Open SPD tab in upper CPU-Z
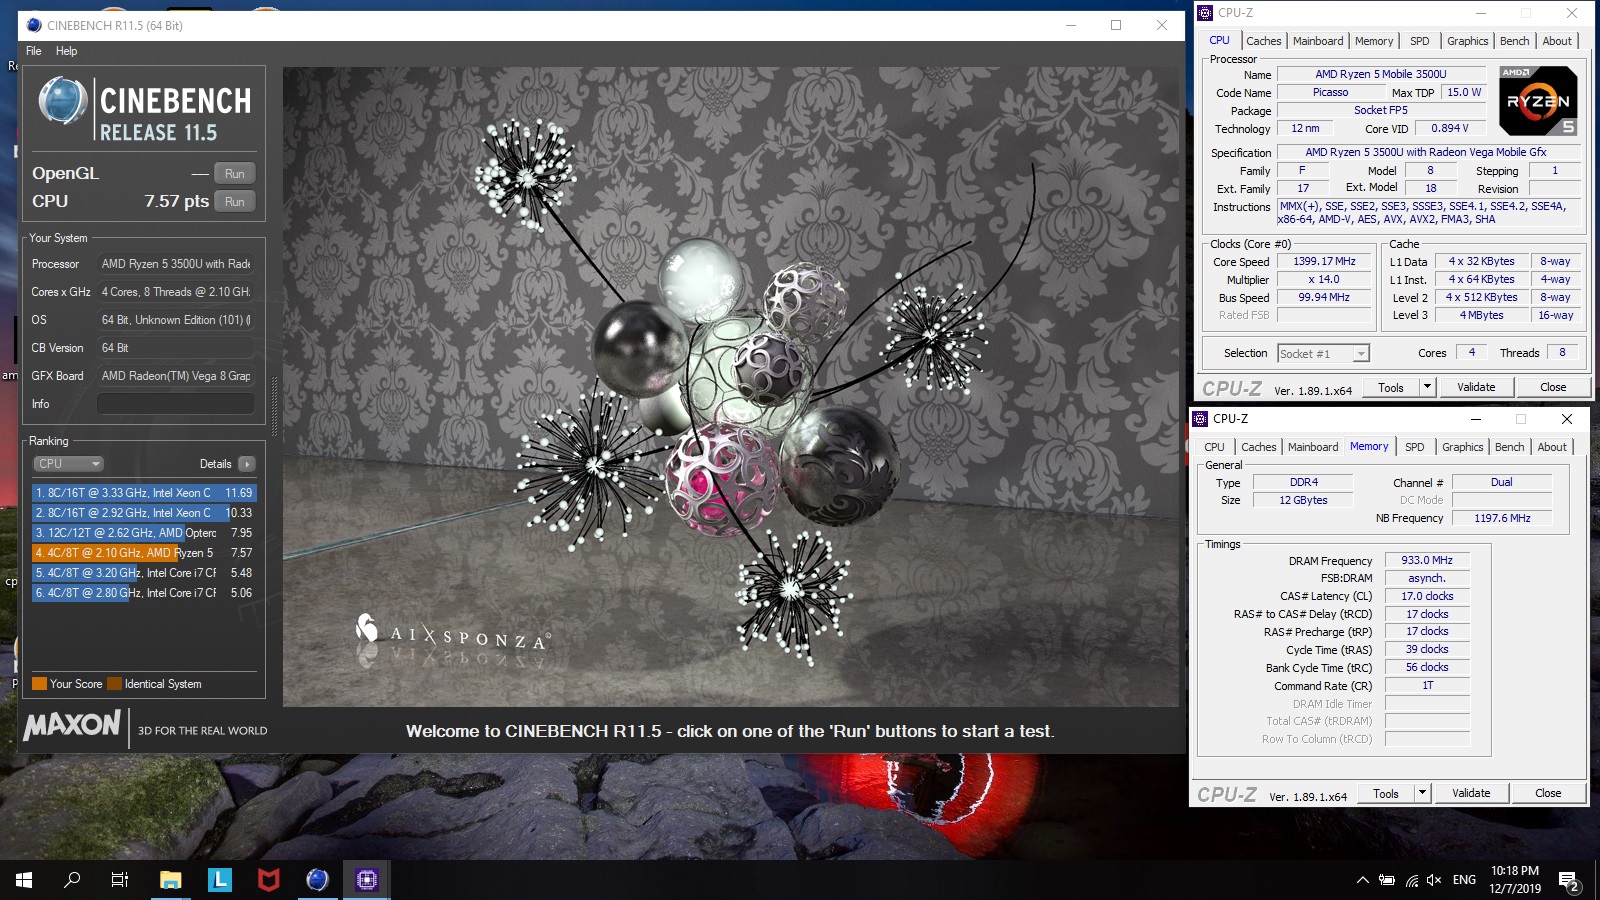 (1420, 41)
